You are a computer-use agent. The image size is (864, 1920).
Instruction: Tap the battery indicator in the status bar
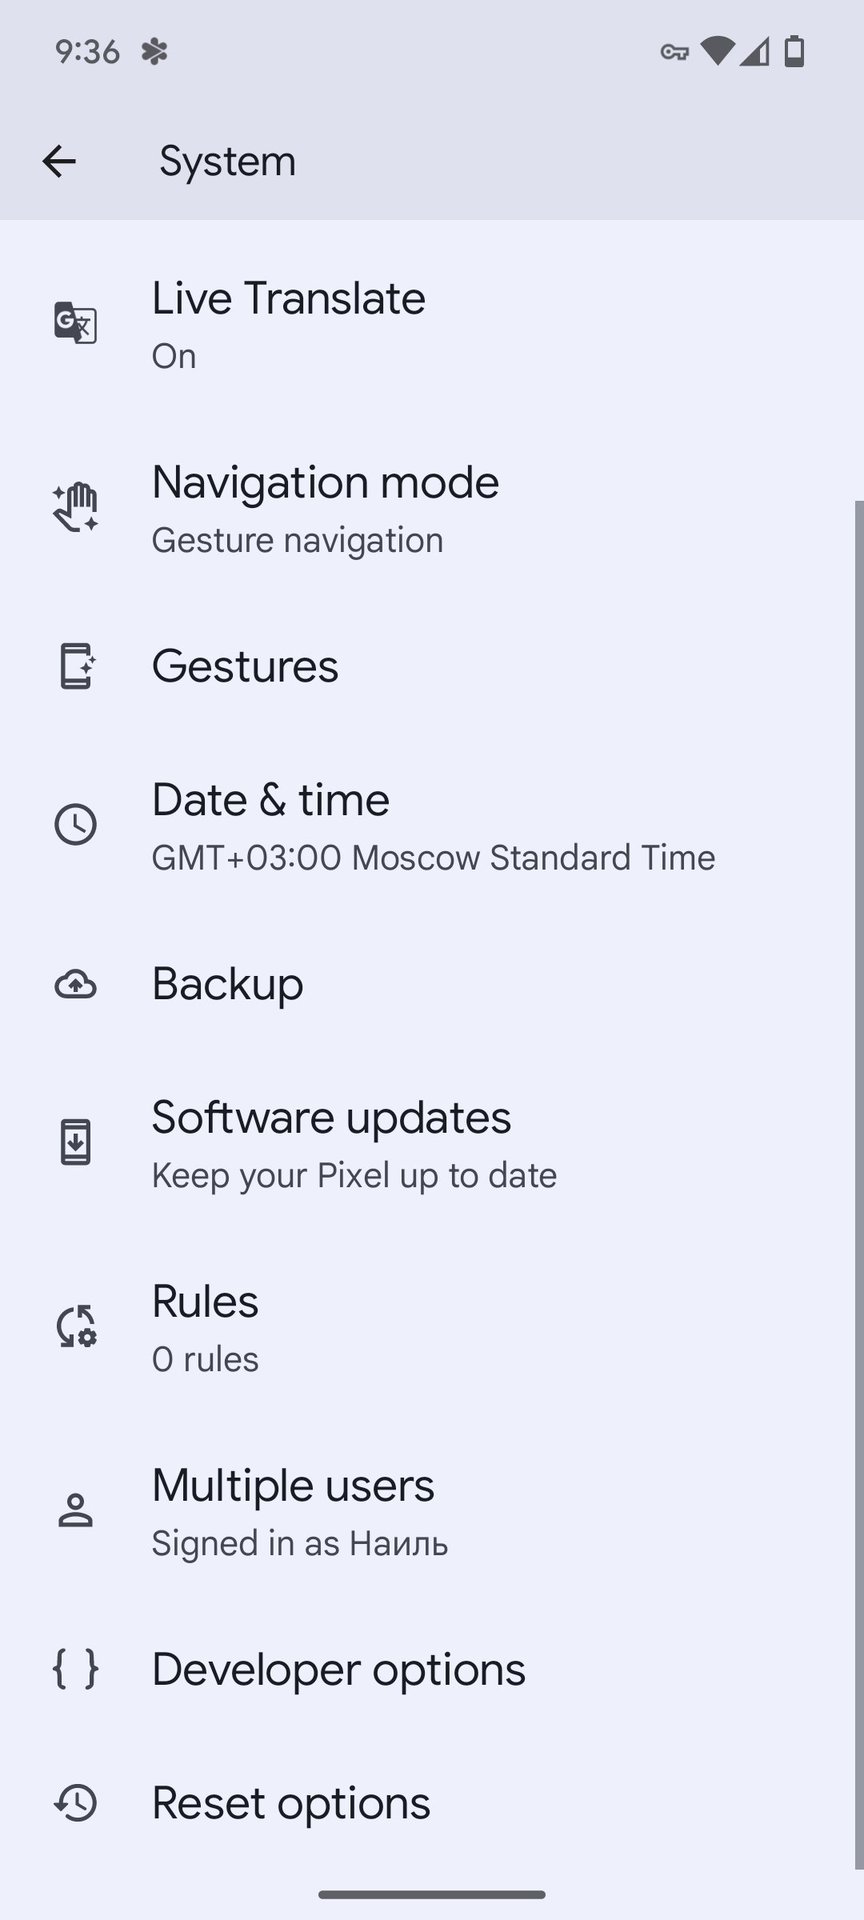[796, 51]
